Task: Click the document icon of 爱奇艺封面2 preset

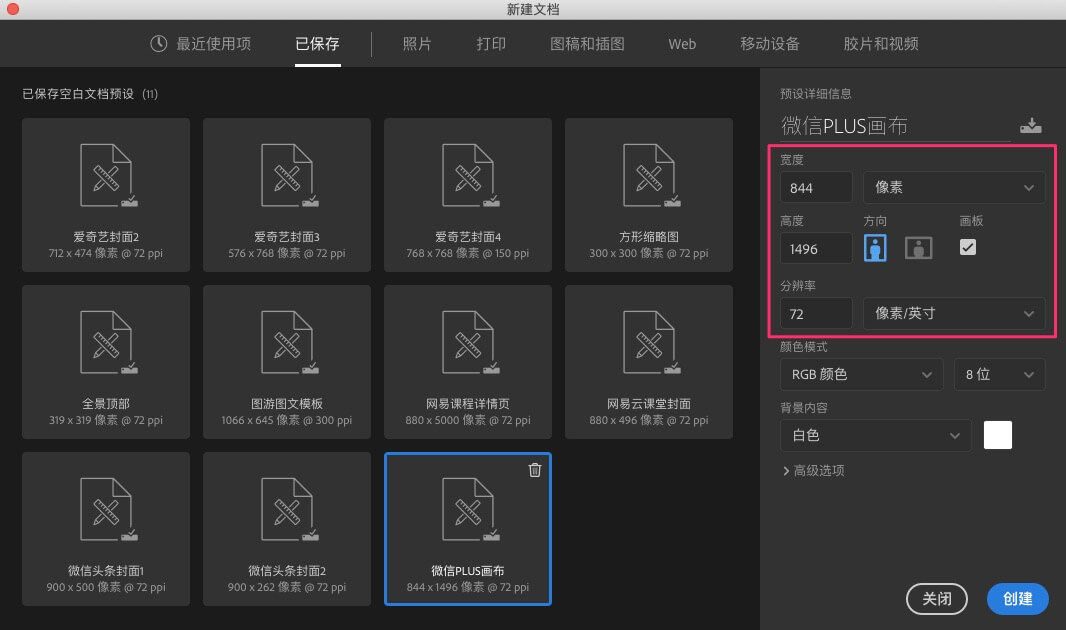Action: coord(108,175)
